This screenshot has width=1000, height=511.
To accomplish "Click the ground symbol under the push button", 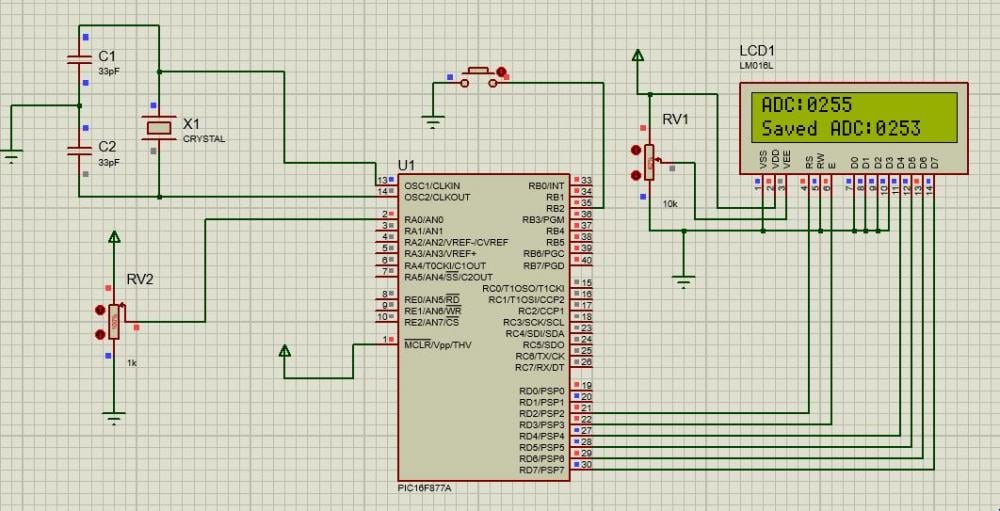I will (432, 124).
